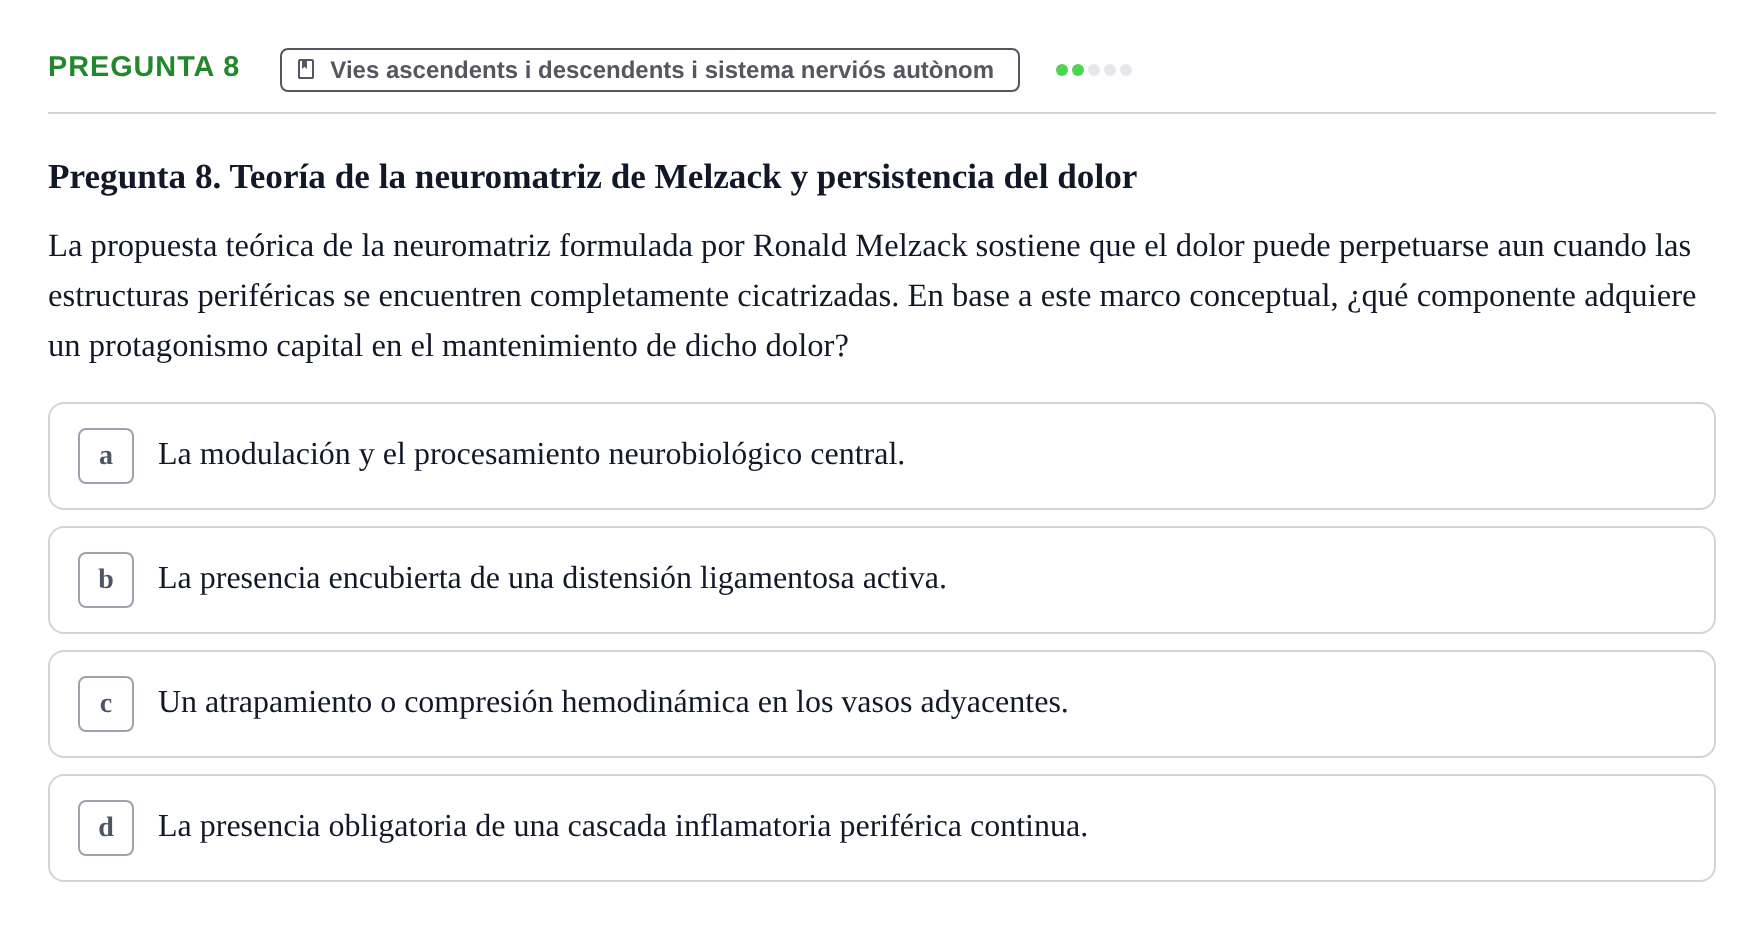Viewport: 1764px width, 932px height.
Task: Choose 'La presencia obligatoria de una cascada inflamatoria'
Action: click(x=882, y=828)
